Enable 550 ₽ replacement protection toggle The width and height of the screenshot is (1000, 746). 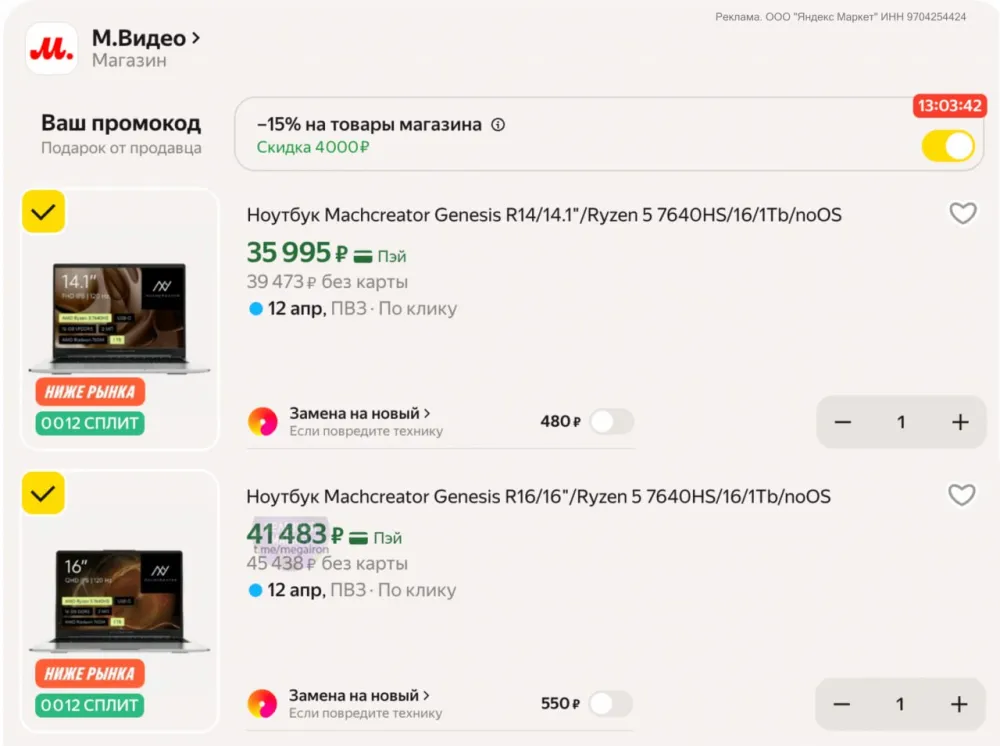610,704
